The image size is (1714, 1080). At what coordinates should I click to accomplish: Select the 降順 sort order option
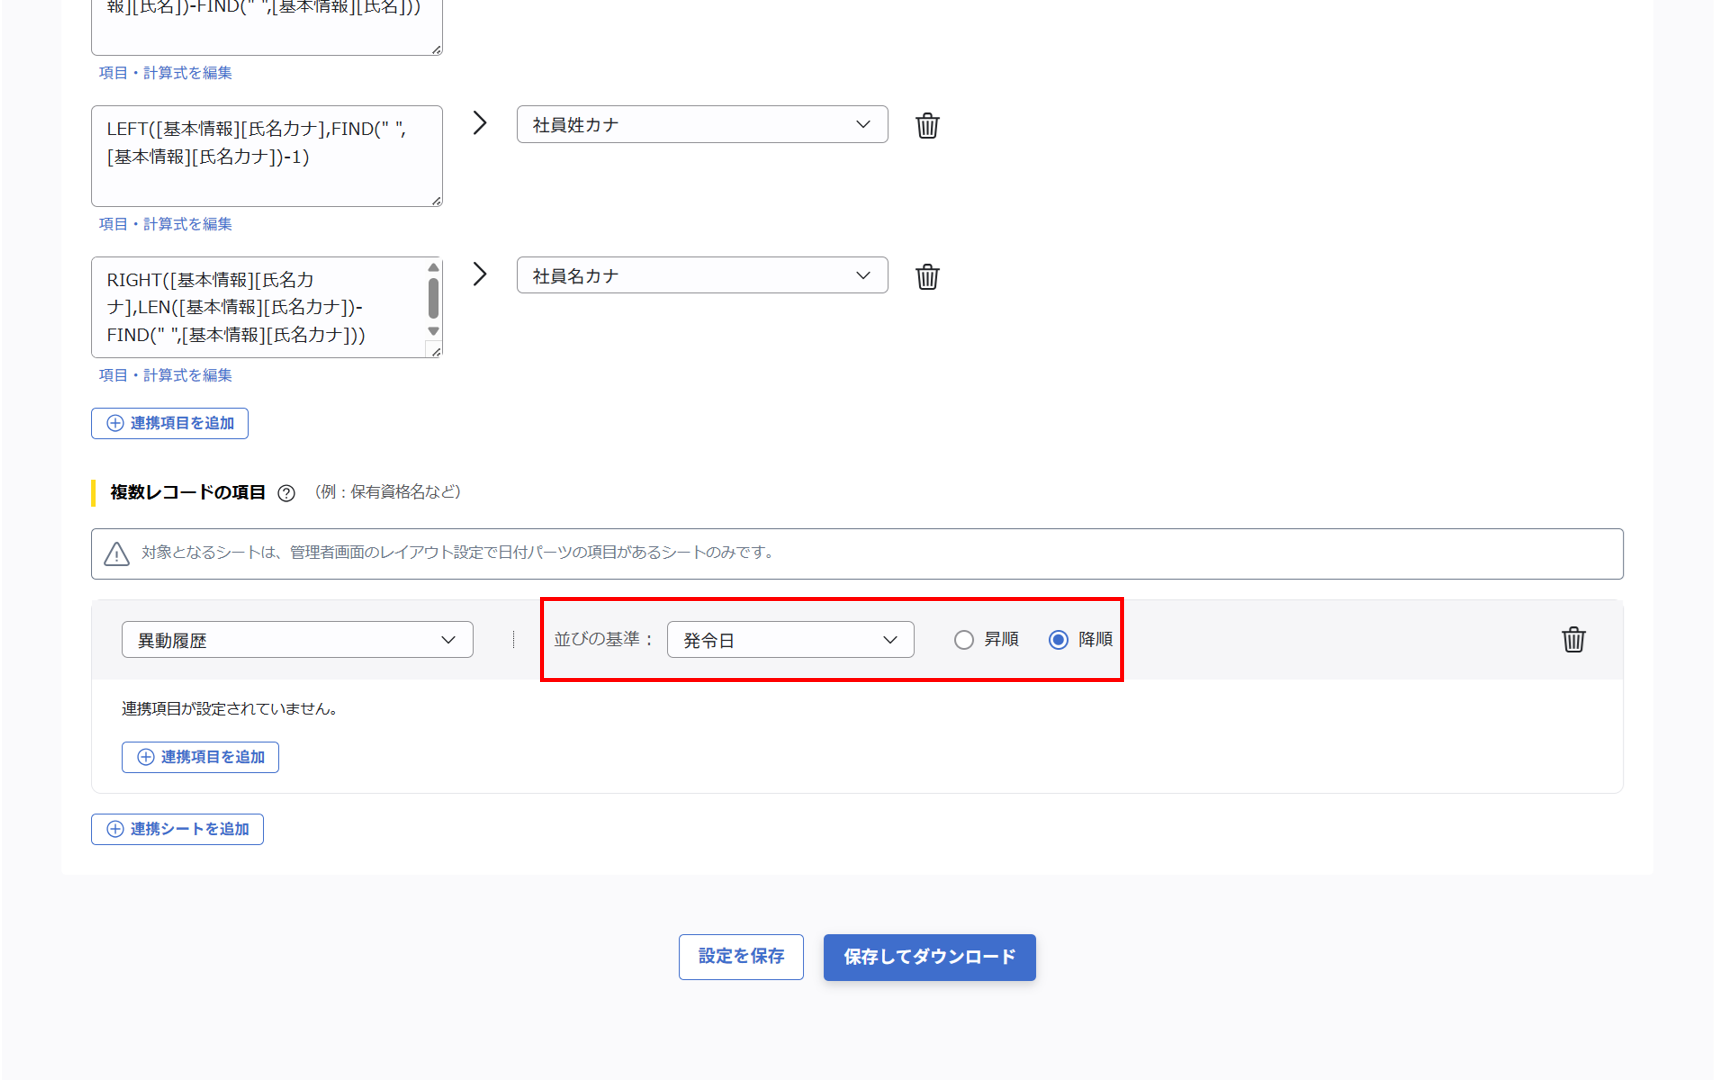(x=1057, y=639)
